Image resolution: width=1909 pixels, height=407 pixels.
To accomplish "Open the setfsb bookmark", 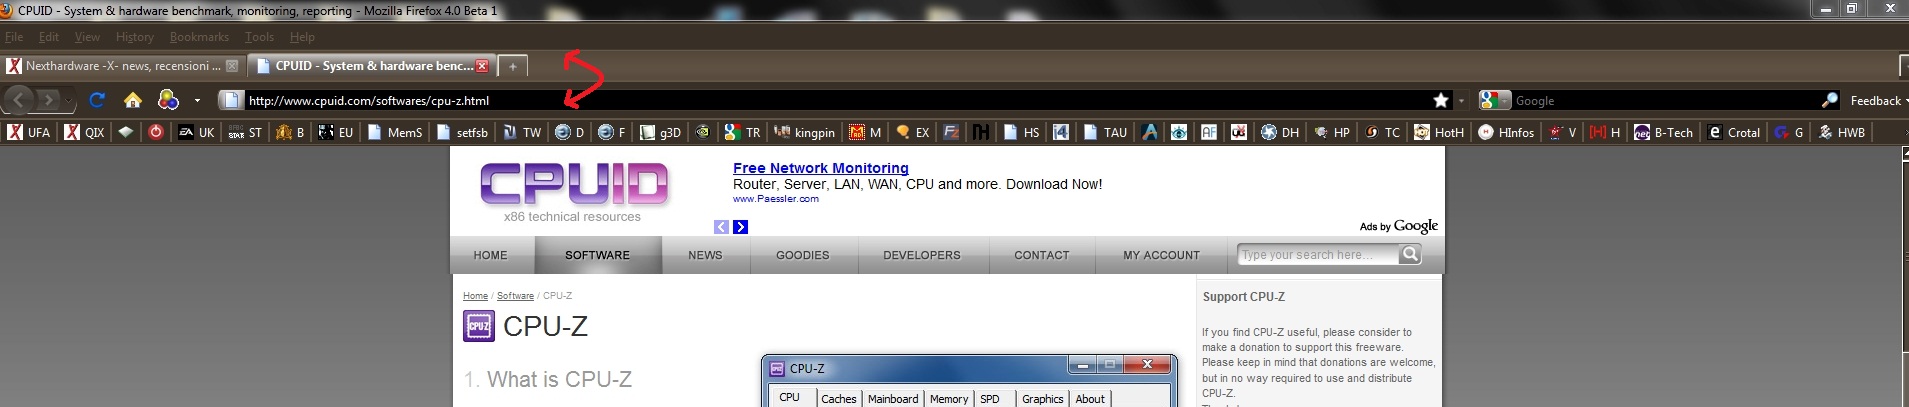I will (463, 132).
